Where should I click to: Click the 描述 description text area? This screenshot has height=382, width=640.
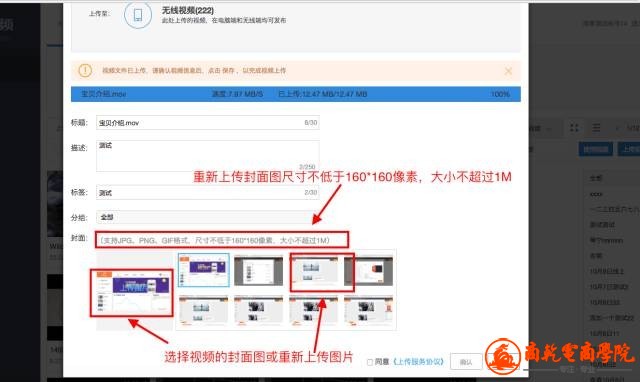pyautogui.click(x=207, y=155)
